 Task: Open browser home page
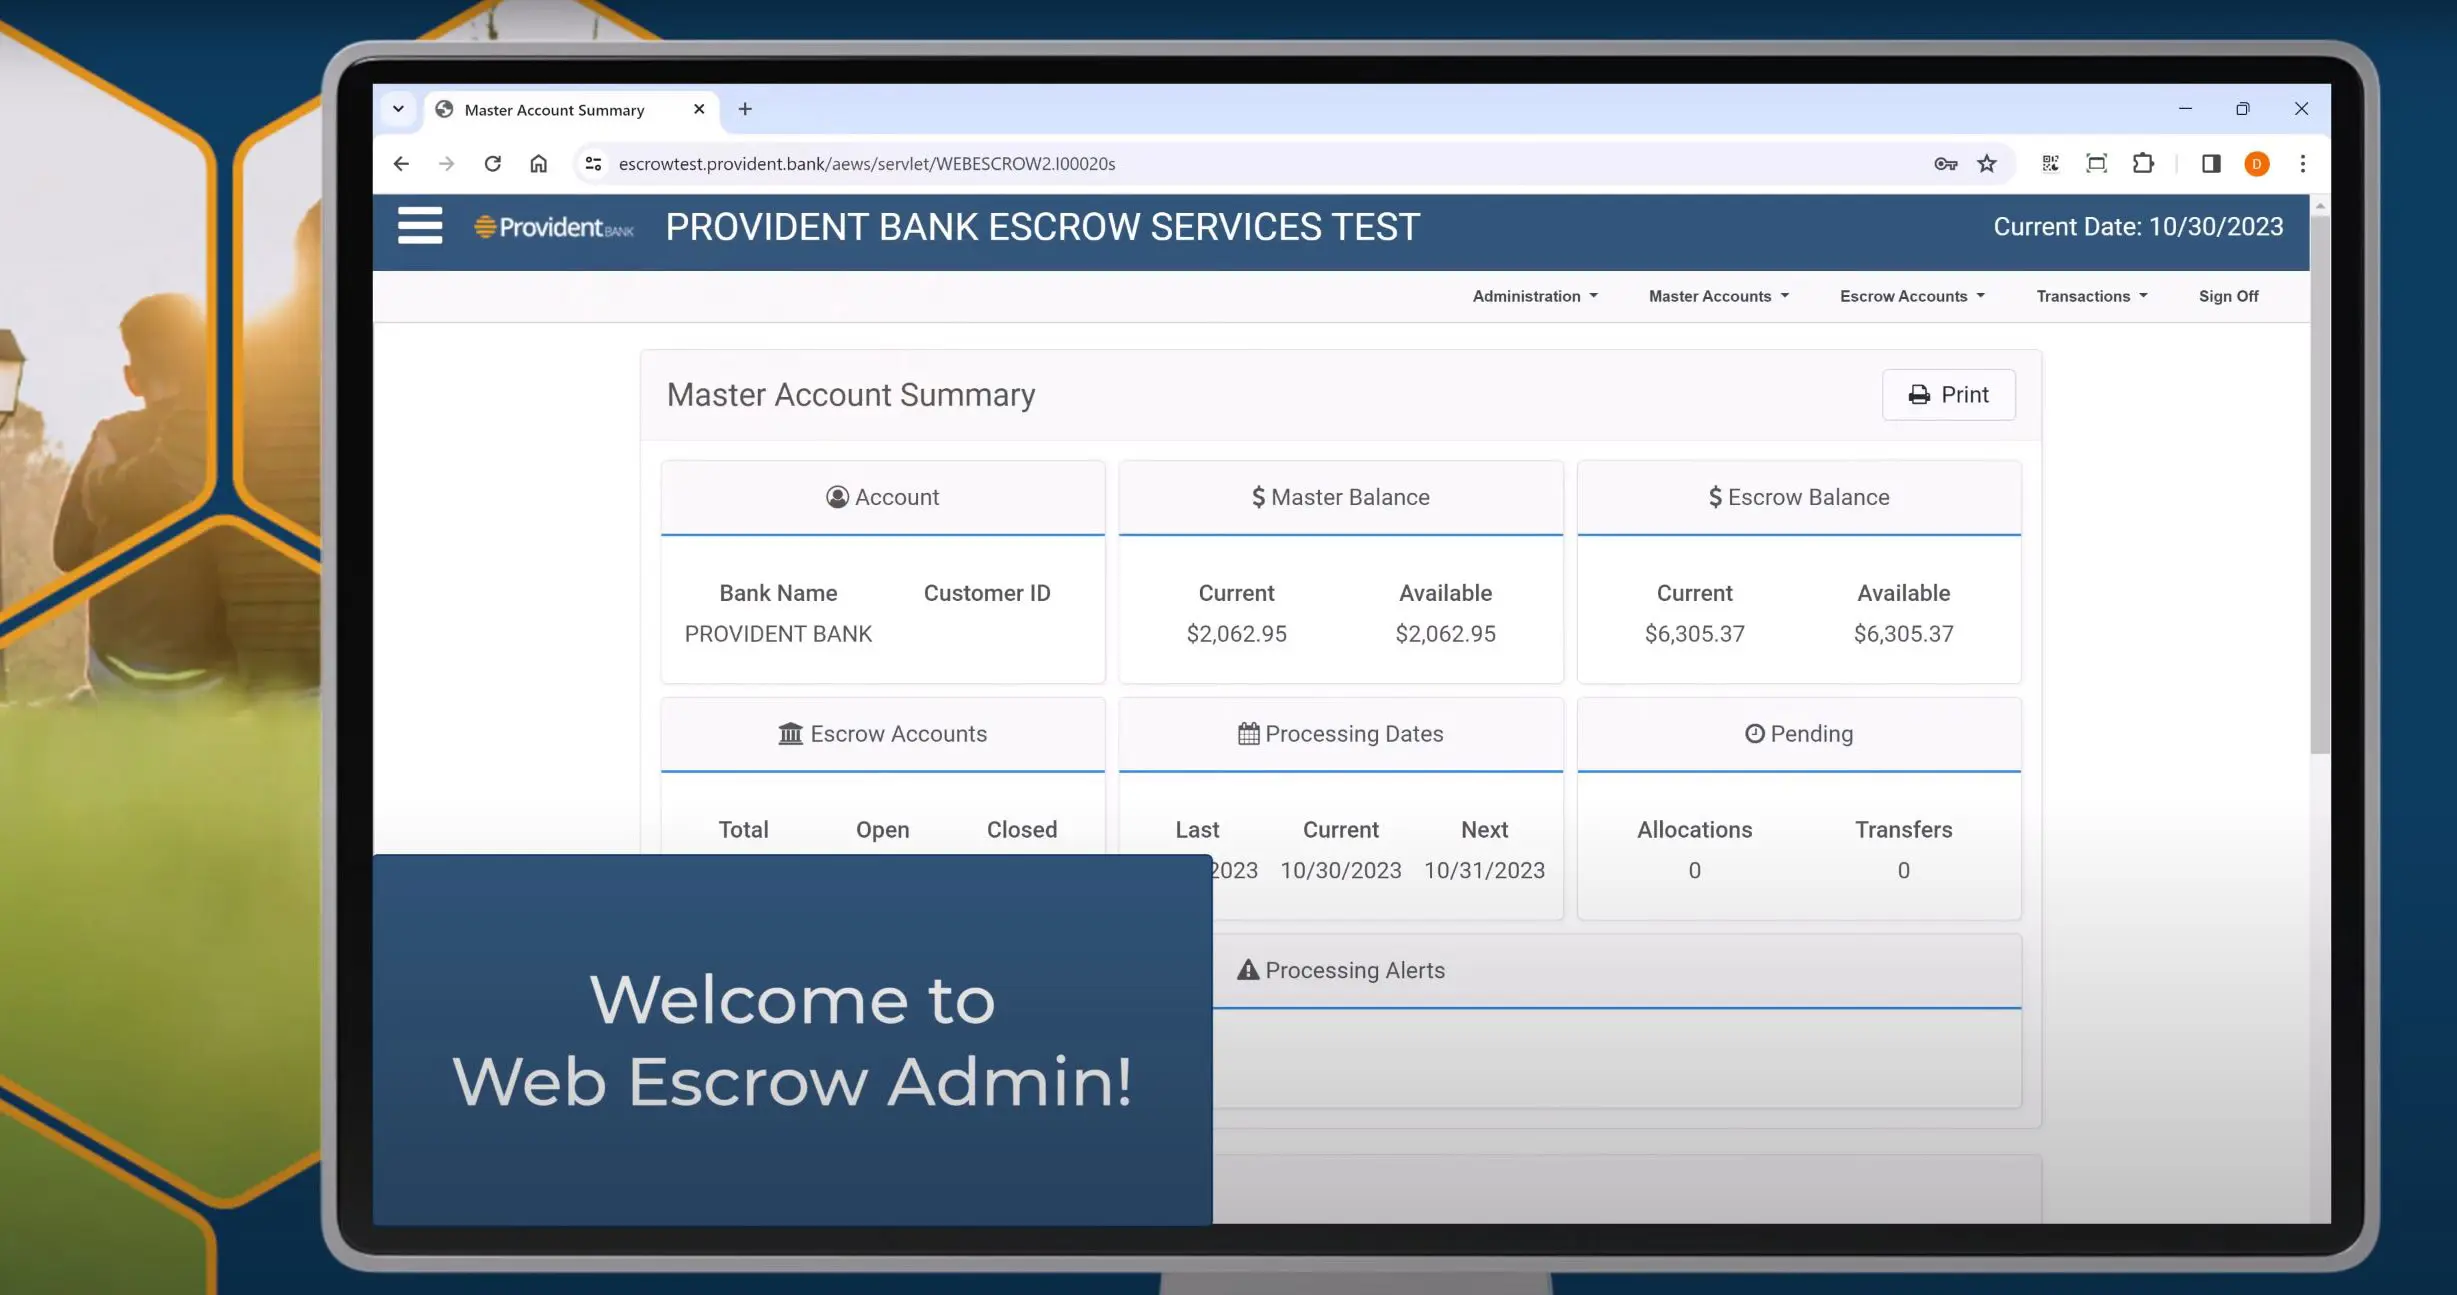(538, 163)
